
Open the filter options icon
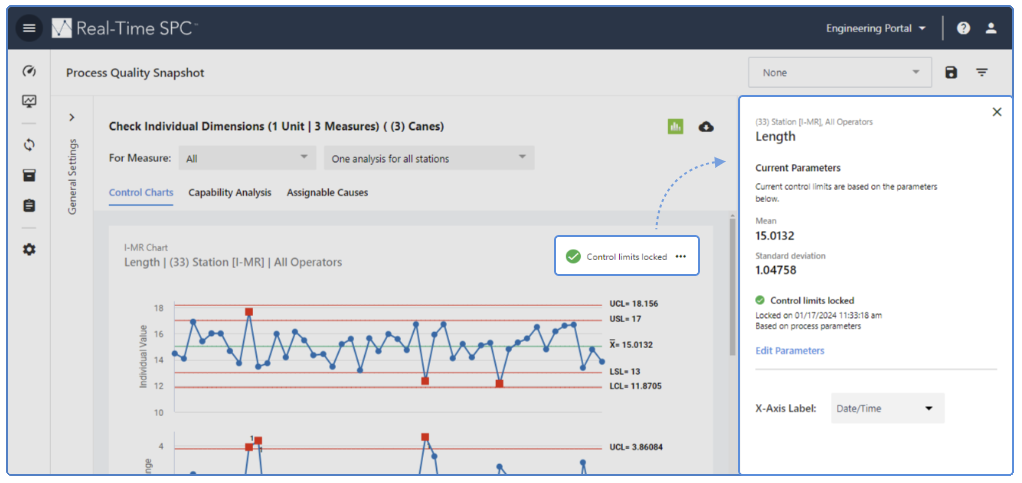click(x=982, y=72)
